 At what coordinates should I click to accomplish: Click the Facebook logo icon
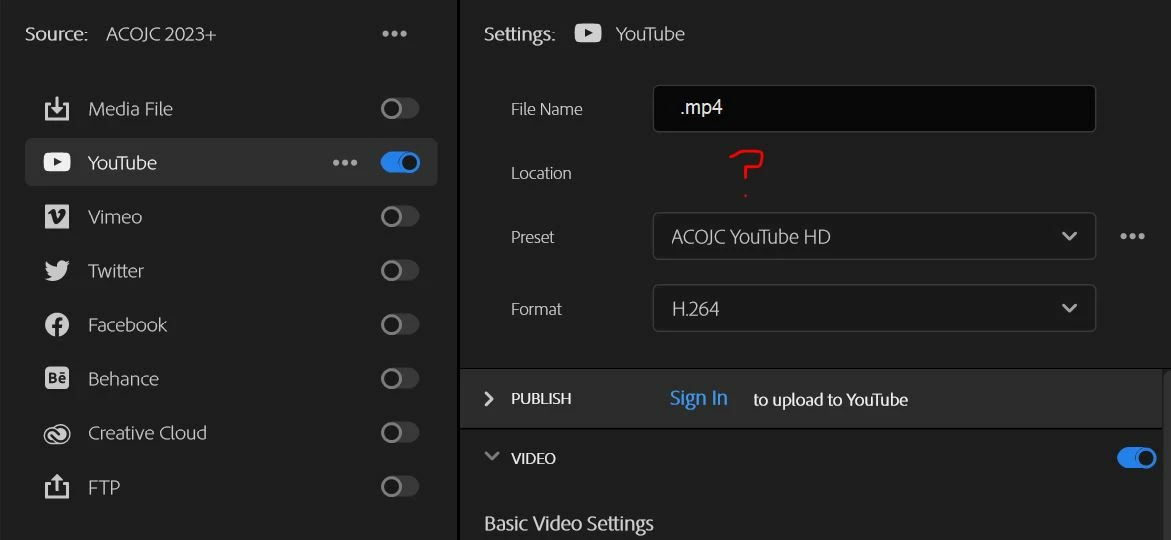tap(57, 325)
